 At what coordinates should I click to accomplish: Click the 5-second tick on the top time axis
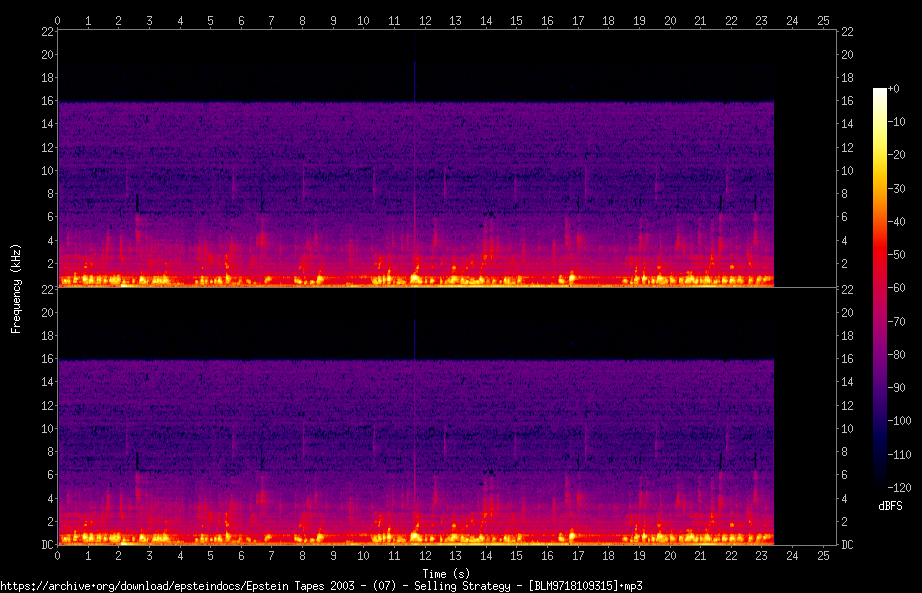[211, 20]
